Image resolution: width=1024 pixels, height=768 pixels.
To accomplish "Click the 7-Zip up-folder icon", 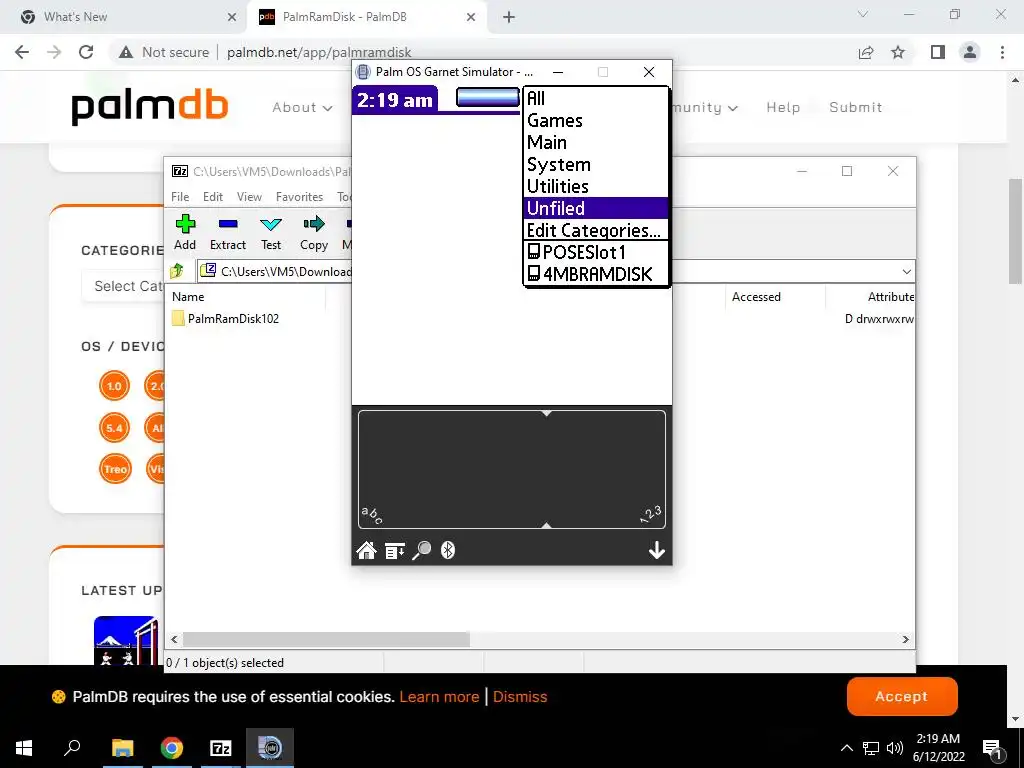I will coord(177,270).
